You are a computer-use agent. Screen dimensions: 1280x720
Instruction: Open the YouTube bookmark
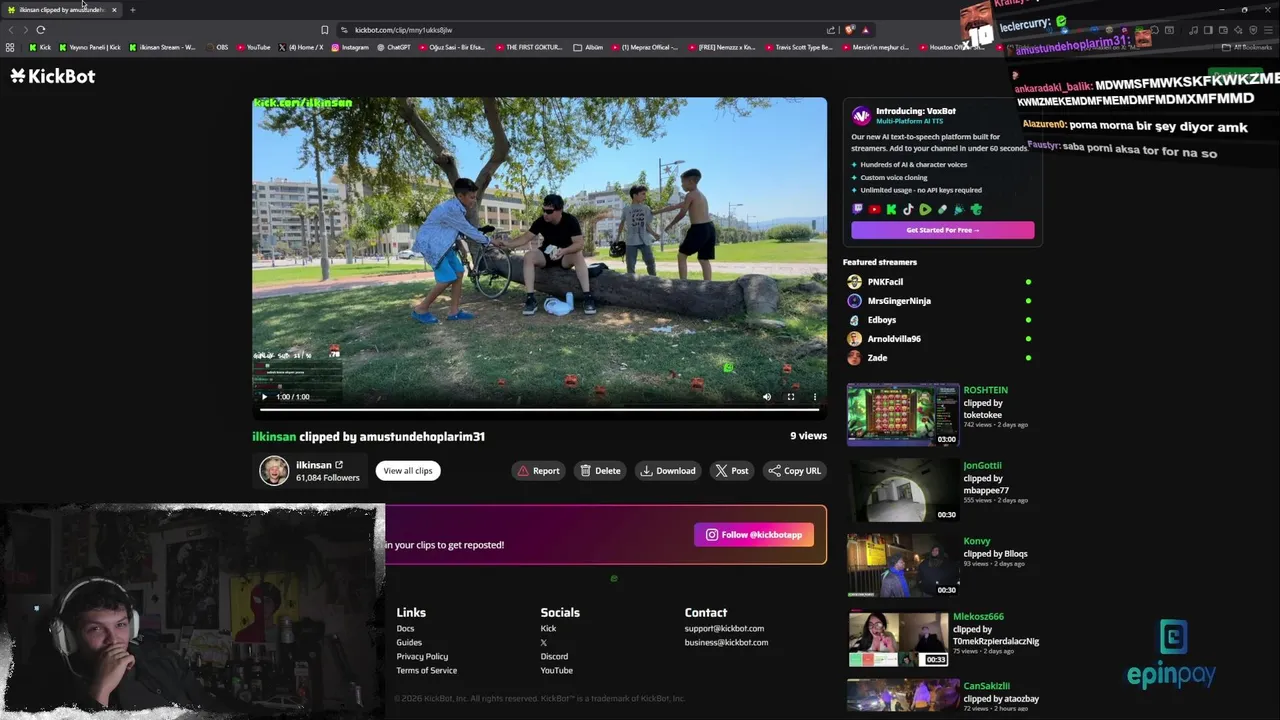(x=253, y=47)
